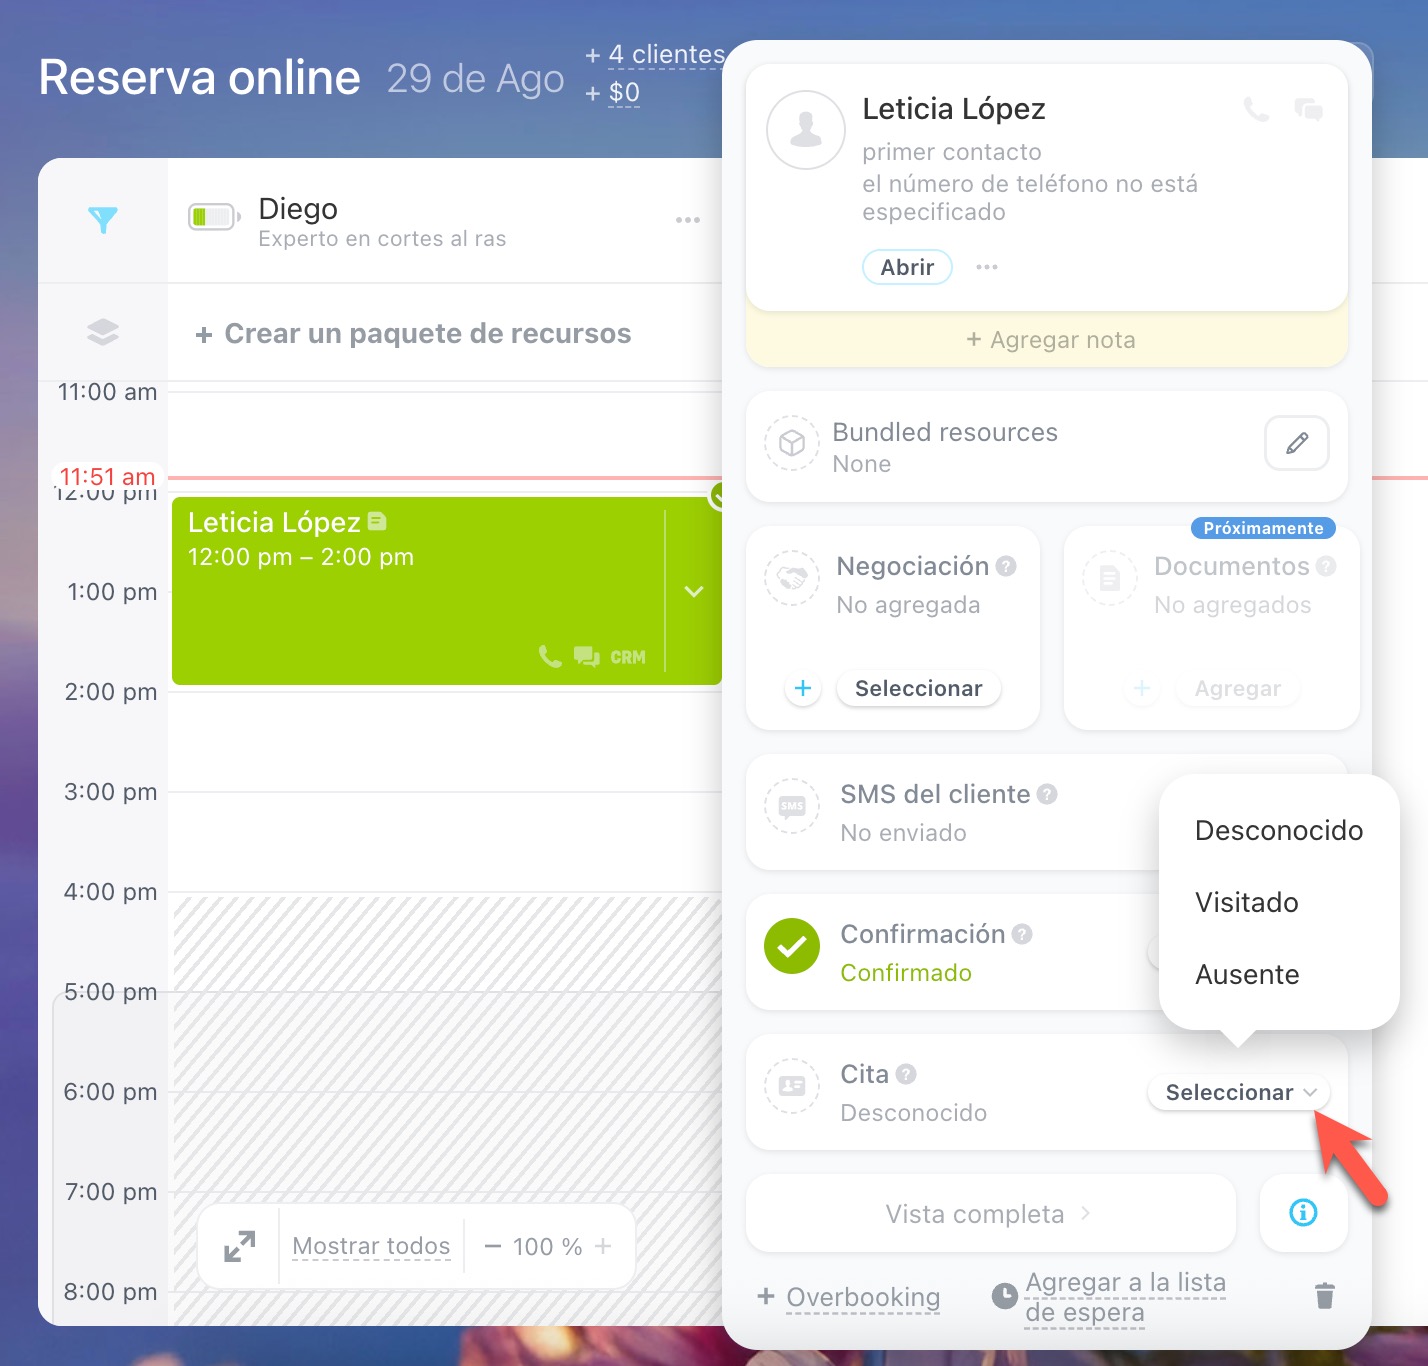
Task: Call client using phone icon in card
Action: [x=1257, y=109]
